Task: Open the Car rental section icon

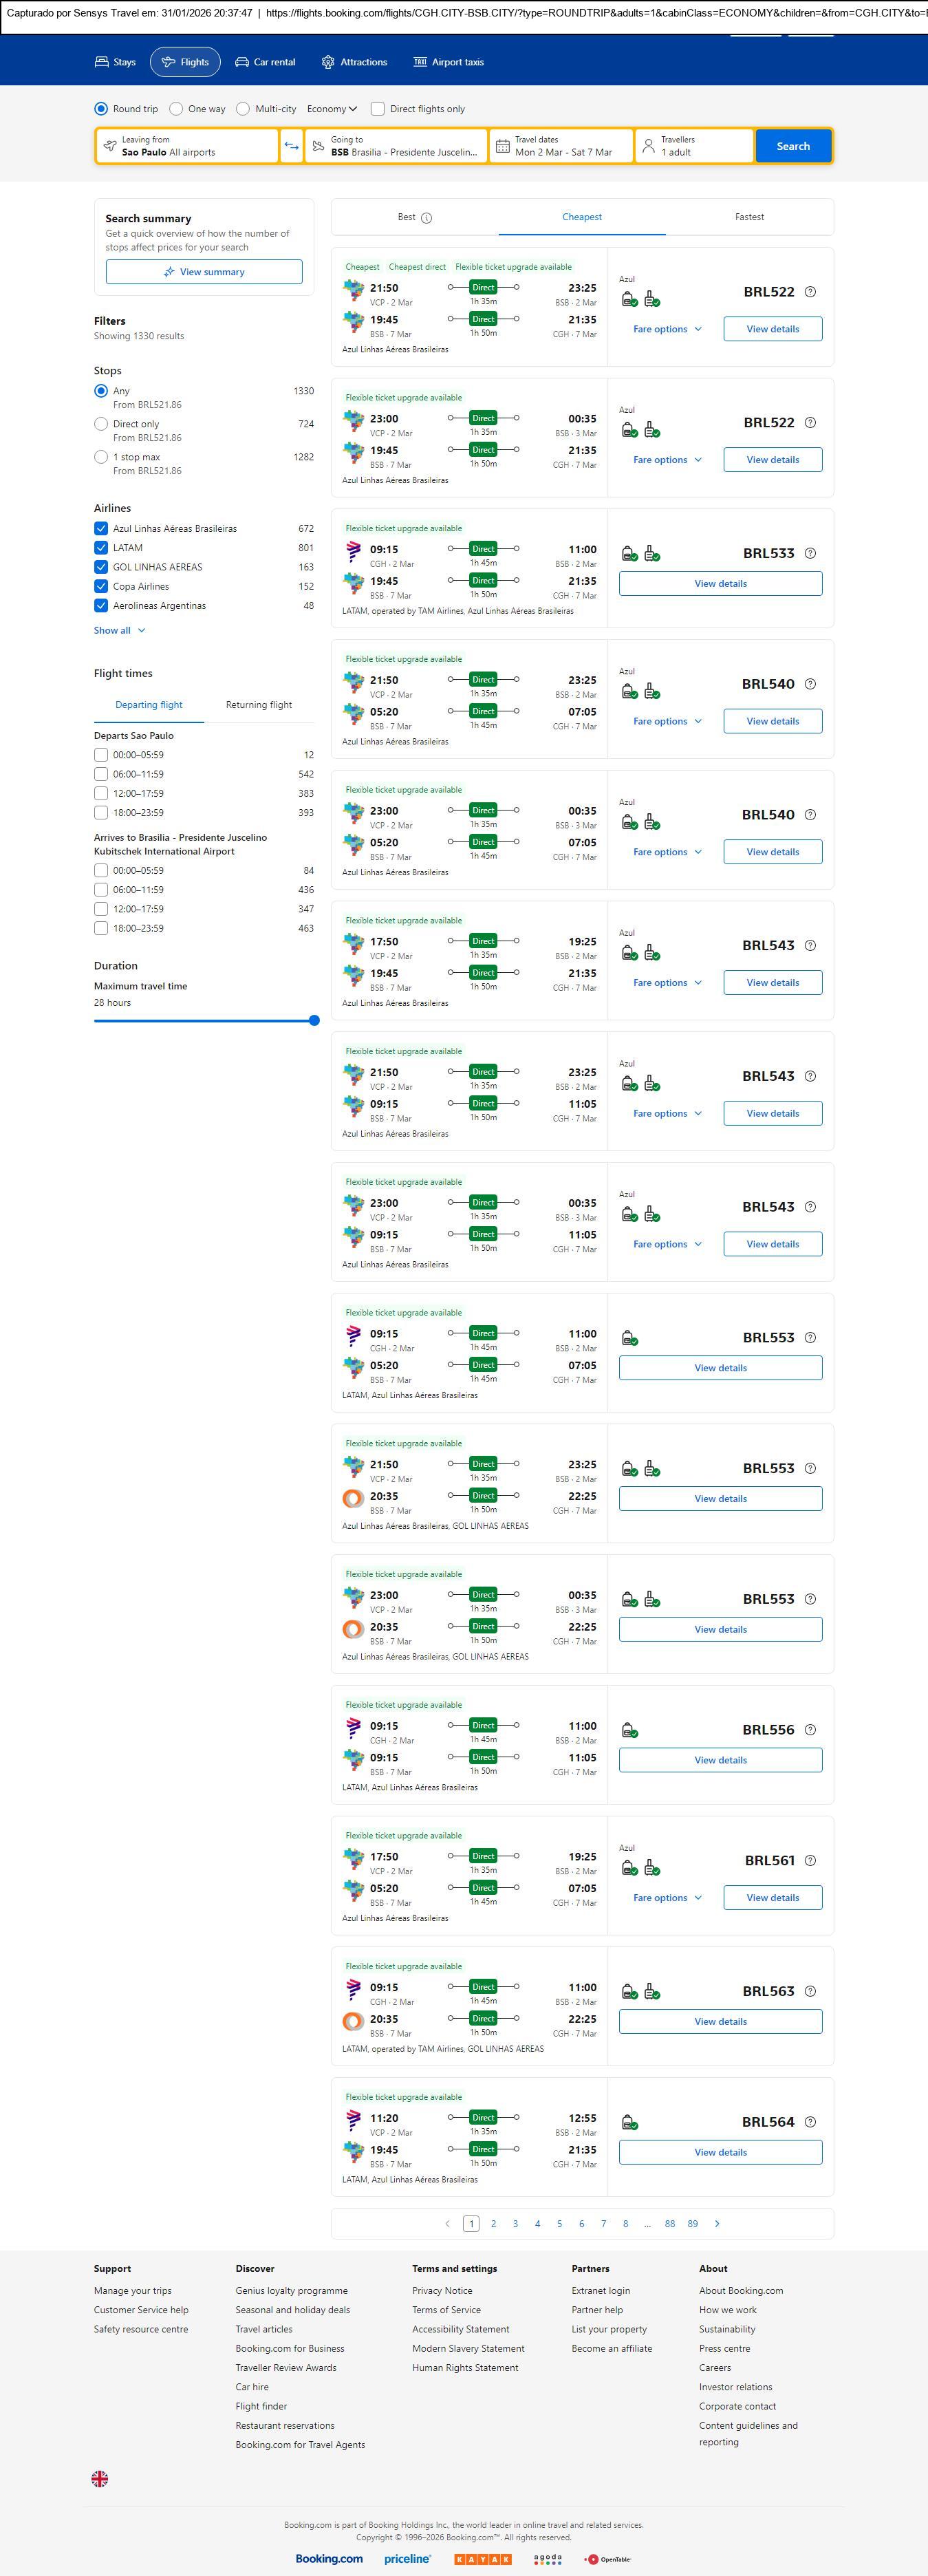Action: [242, 62]
